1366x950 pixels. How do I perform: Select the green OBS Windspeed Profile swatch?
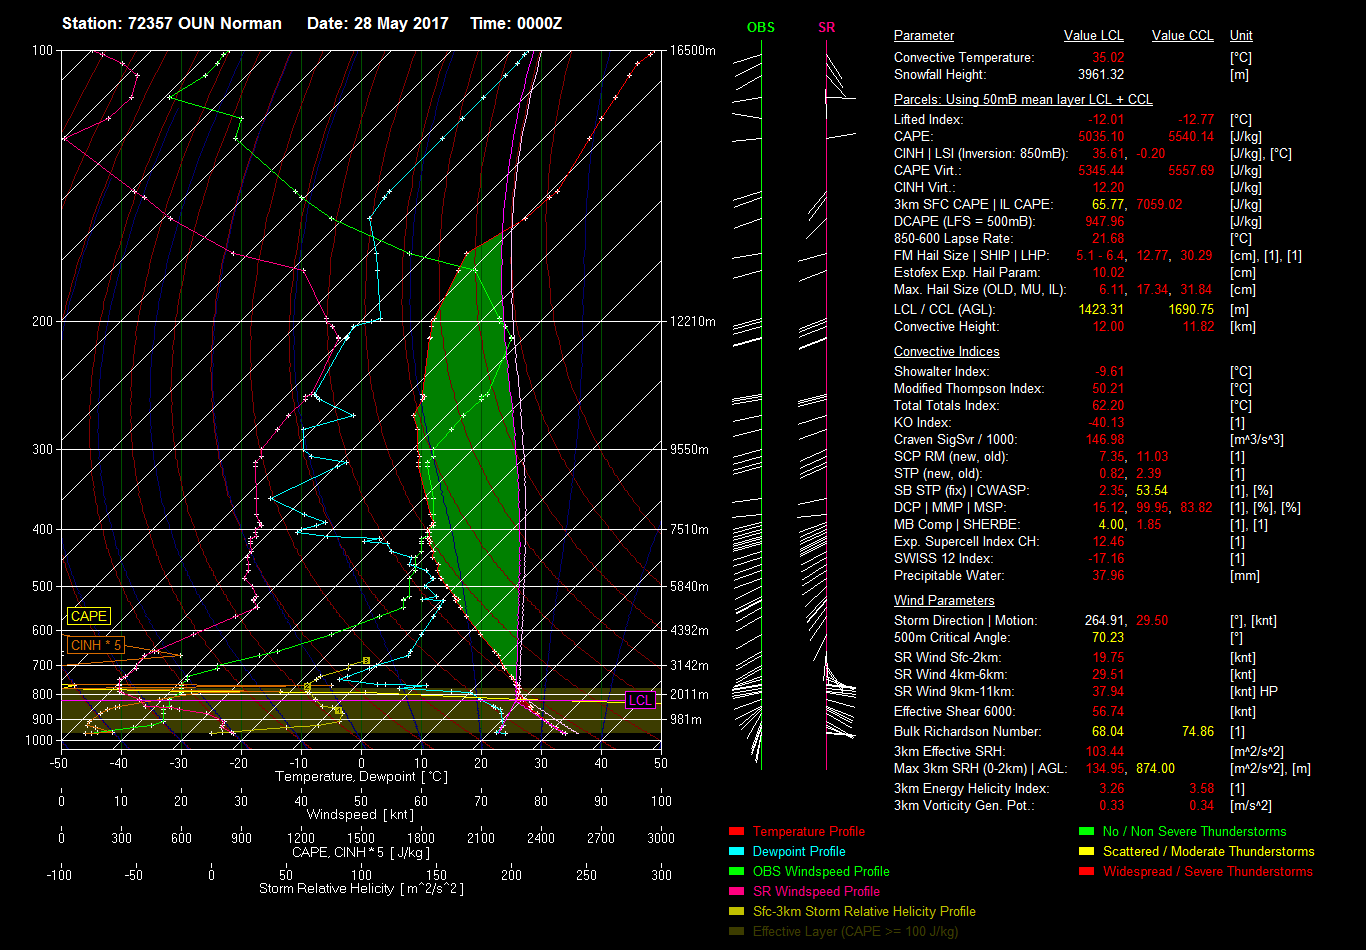pos(737,871)
